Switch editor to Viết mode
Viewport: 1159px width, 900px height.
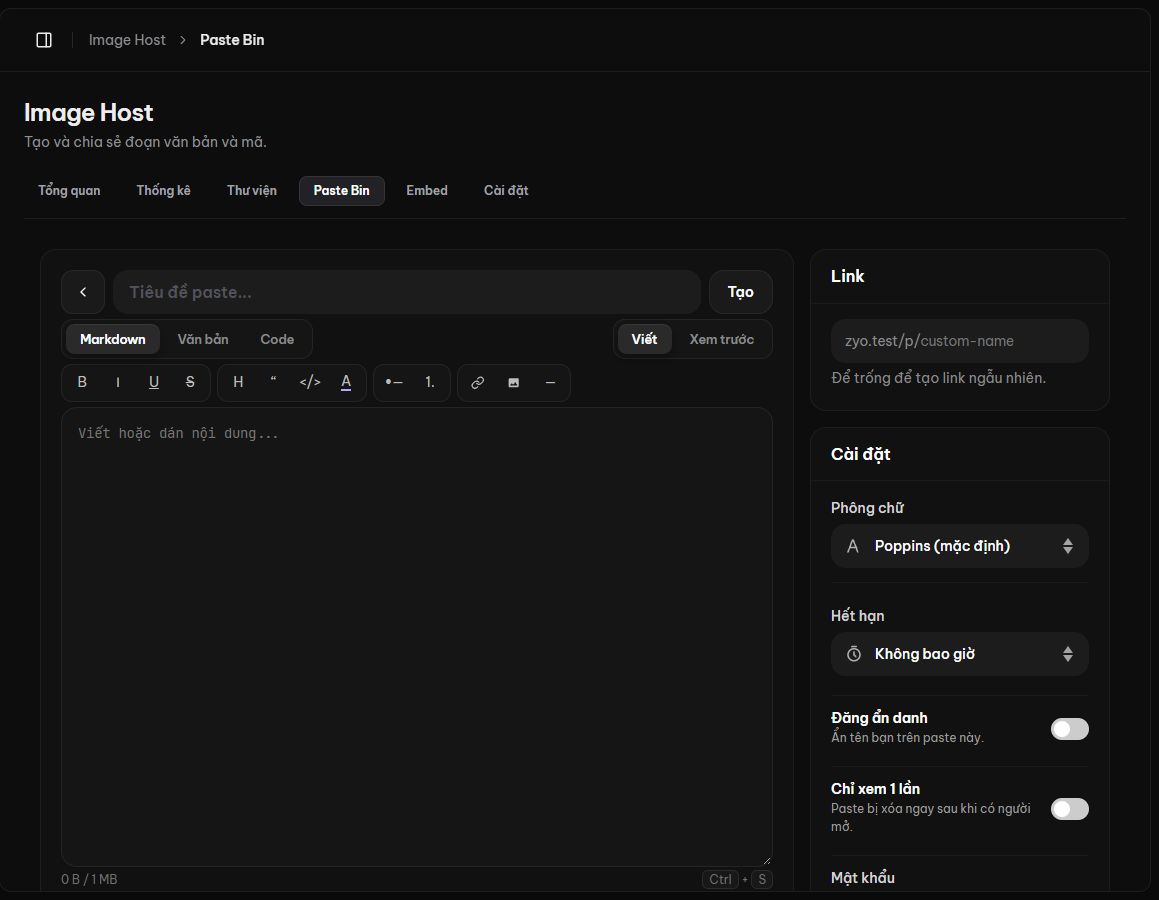pos(645,339)
